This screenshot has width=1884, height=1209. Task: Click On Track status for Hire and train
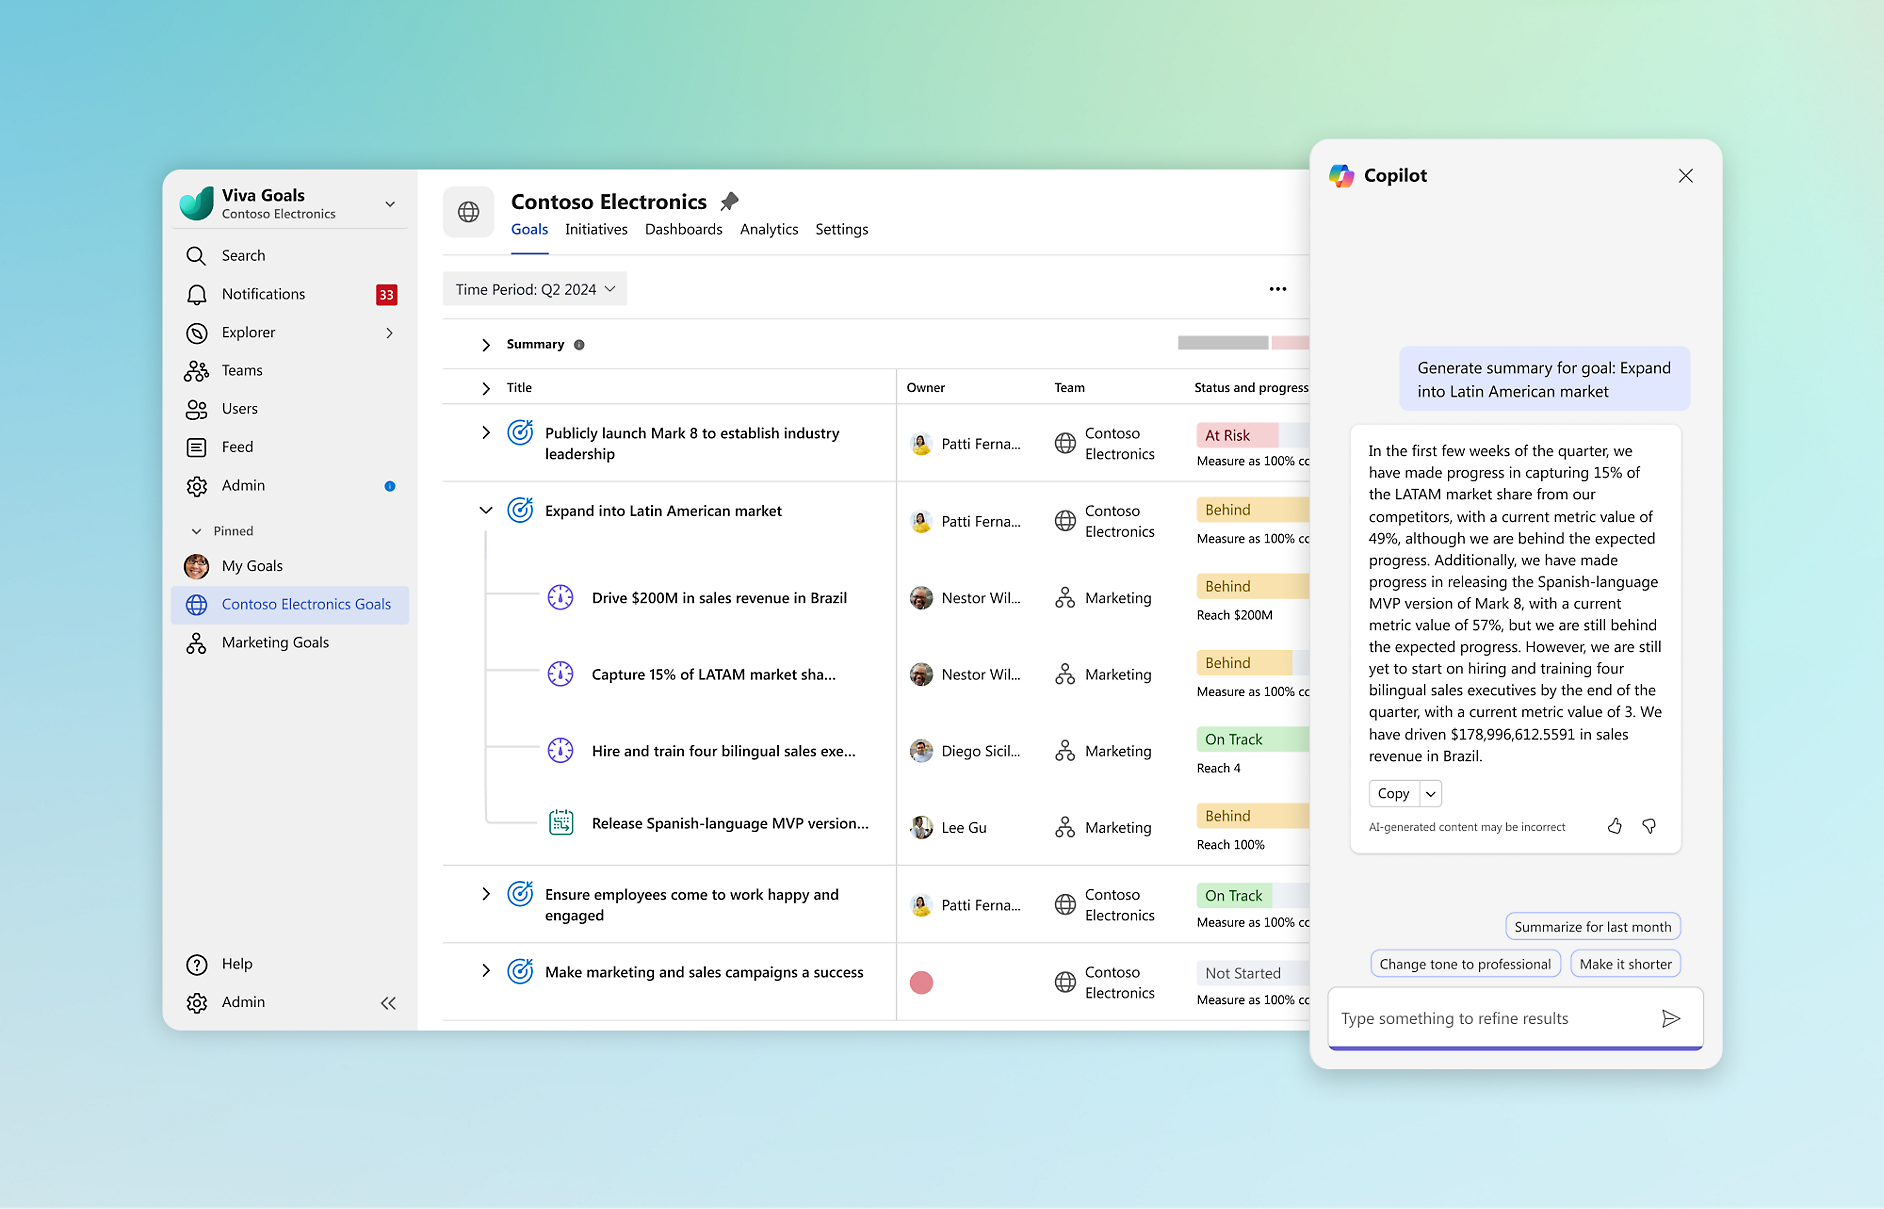[x=1252, y=739]
